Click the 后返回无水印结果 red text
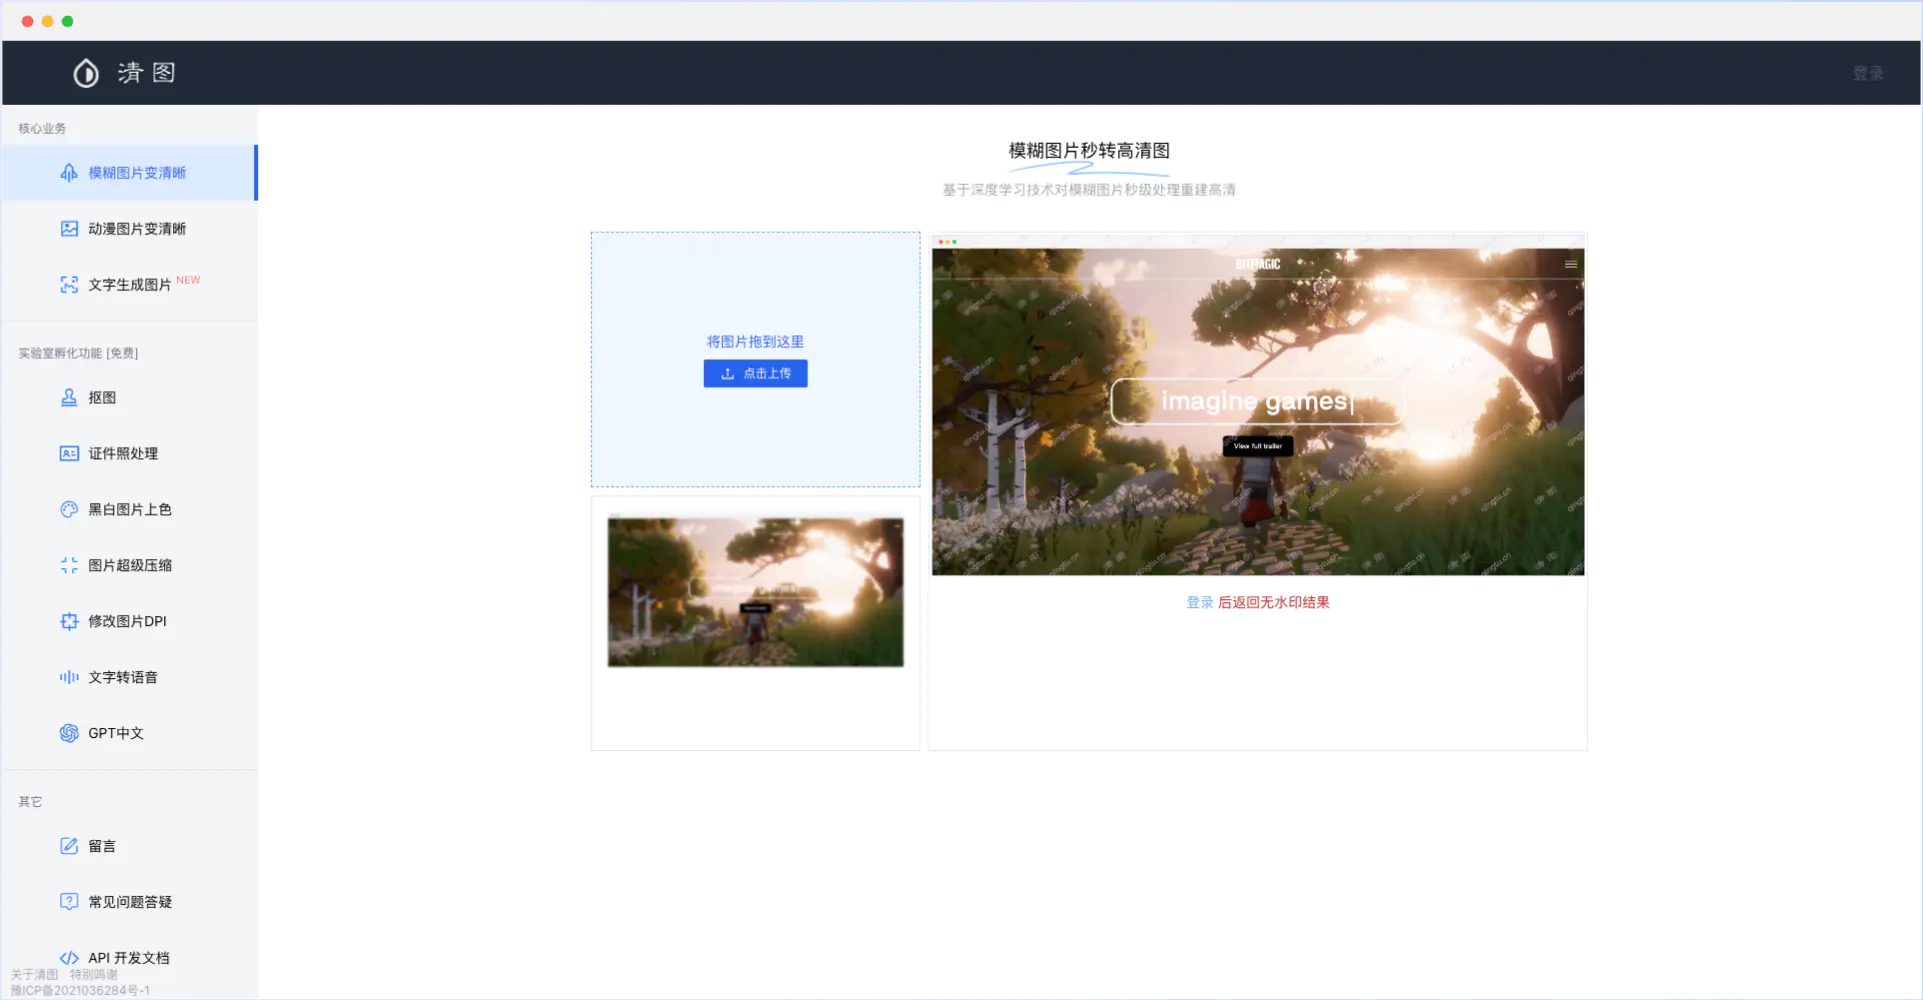The width and height of the screenshot is (1923, 1000). pos(1273,603)
